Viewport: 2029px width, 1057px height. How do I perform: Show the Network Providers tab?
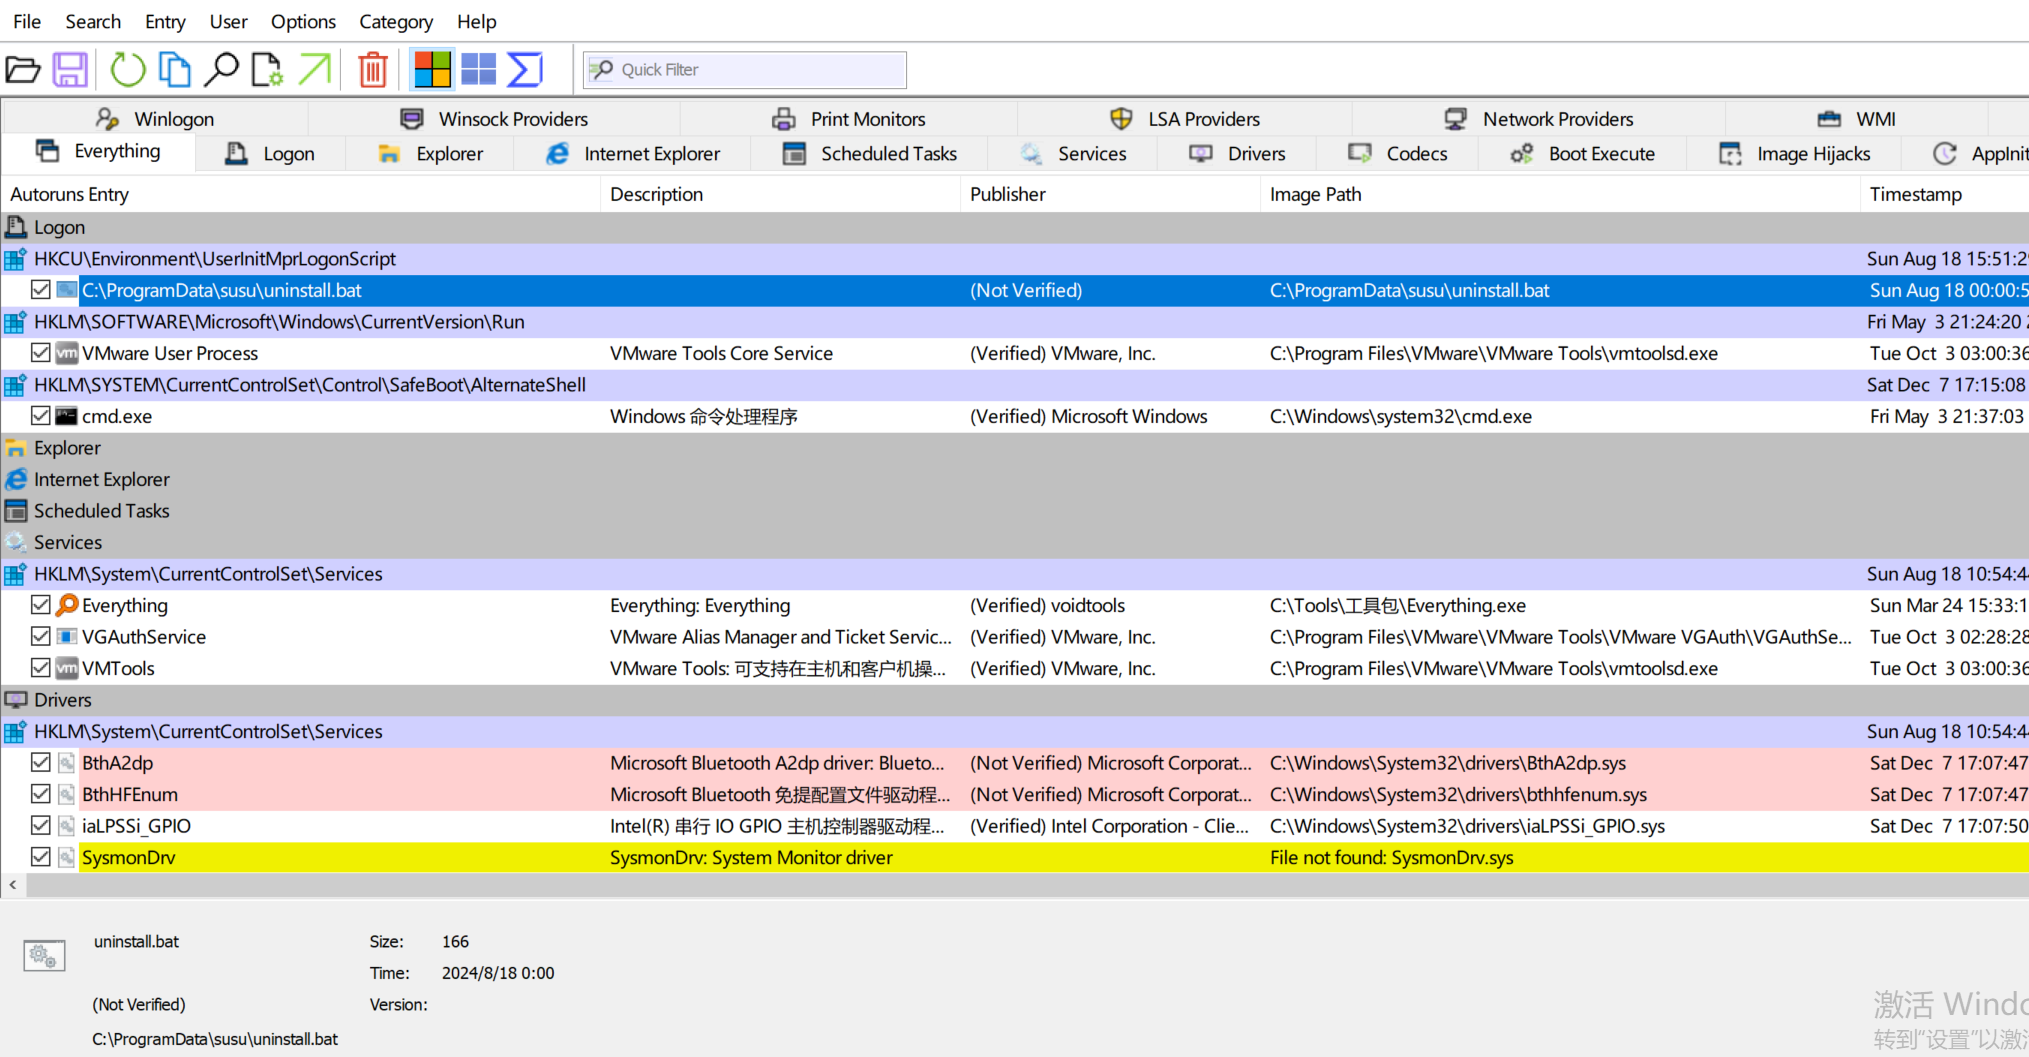coord(1539,119)
